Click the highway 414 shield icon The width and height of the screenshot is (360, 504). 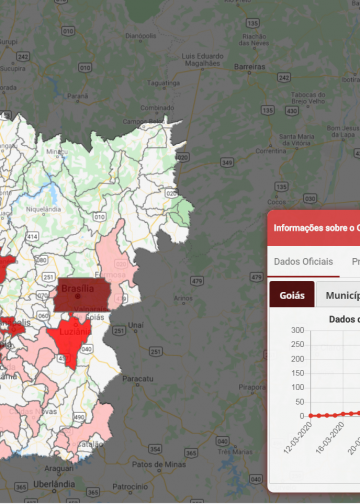click(x=32, y=237)
